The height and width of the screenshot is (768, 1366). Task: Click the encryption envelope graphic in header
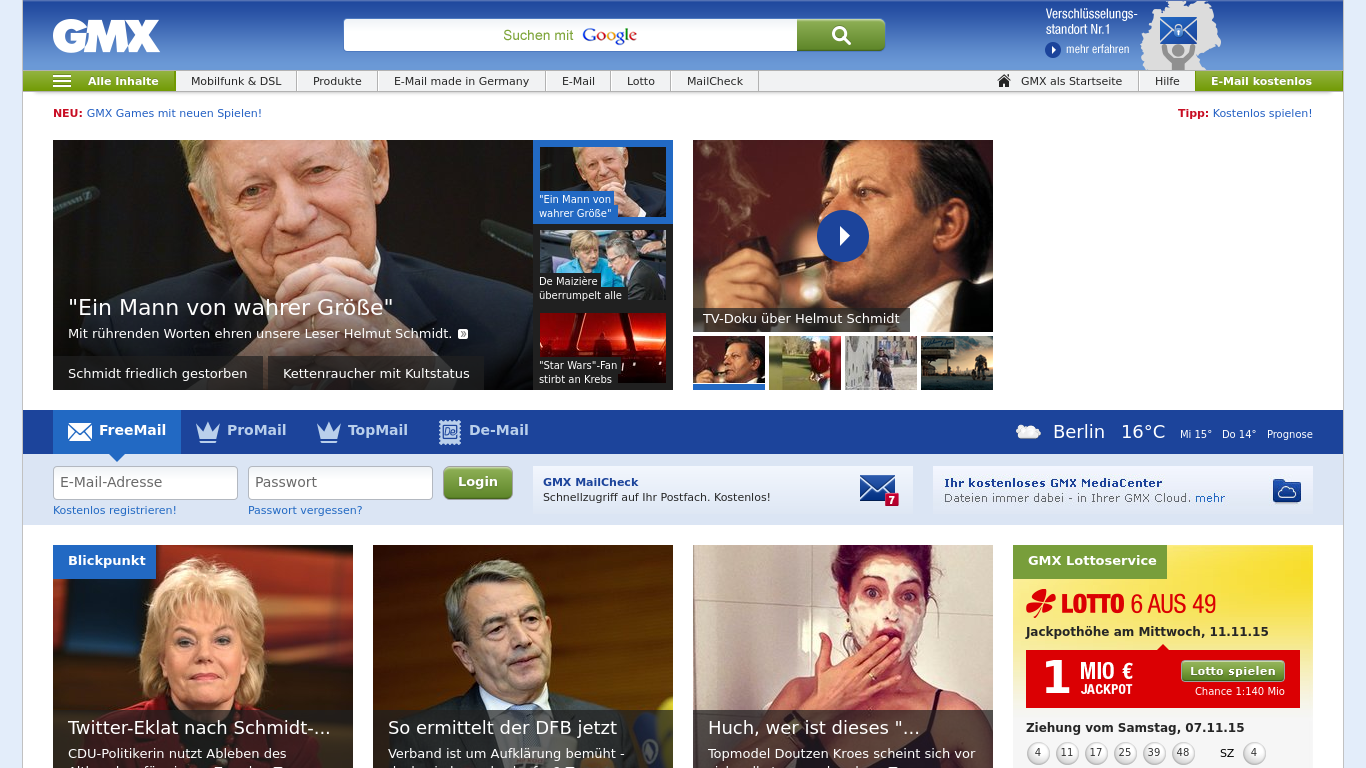pyautogui.click(x=1178, y=31)
